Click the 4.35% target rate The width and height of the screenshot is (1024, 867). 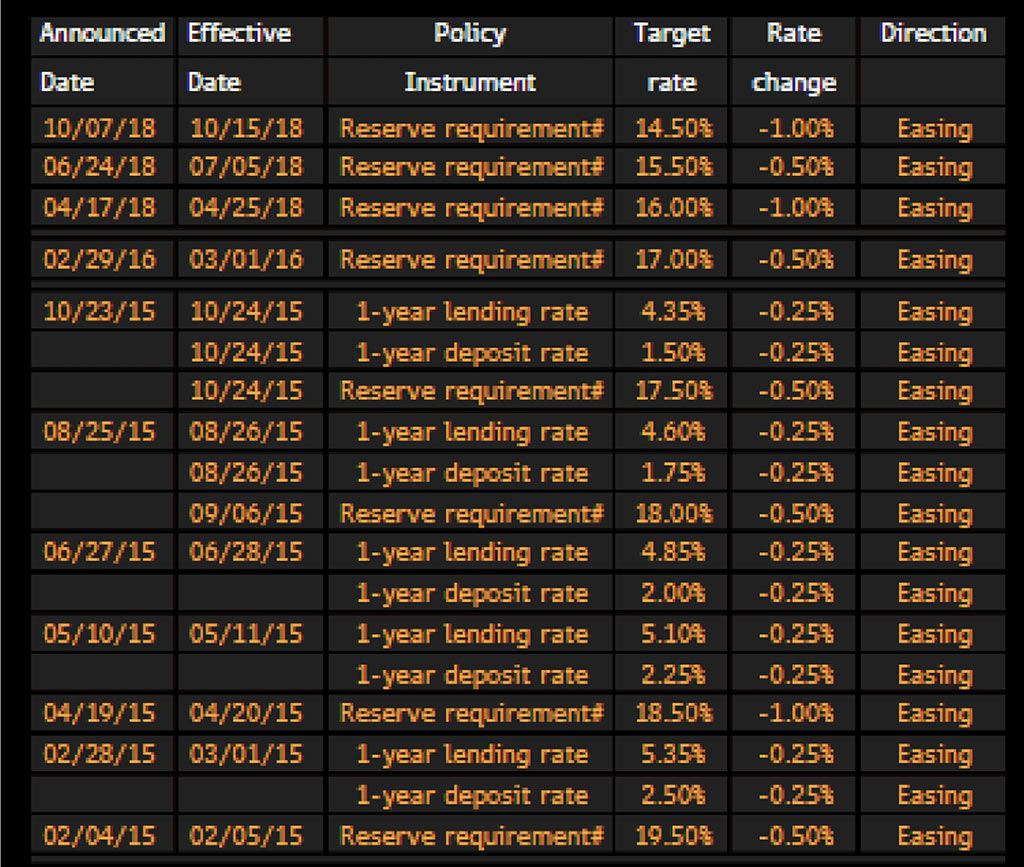(x=673, y=312)
